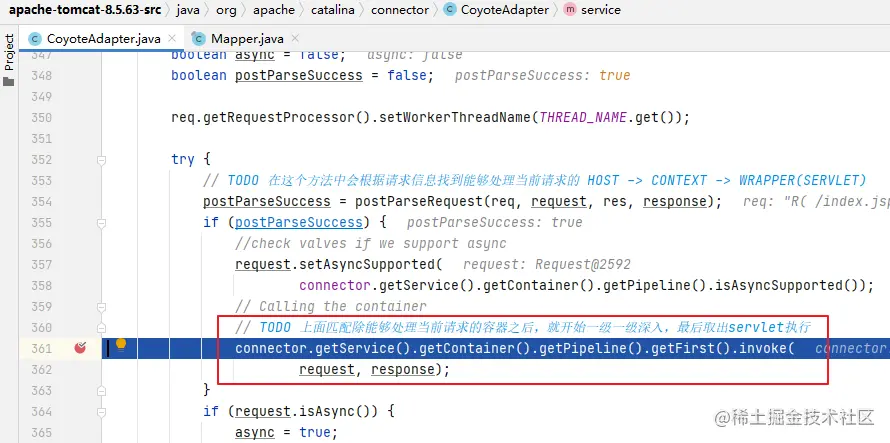Toggle fold marker at line 360
Viewport: 890px width, 443px height.
coord(101,328)
